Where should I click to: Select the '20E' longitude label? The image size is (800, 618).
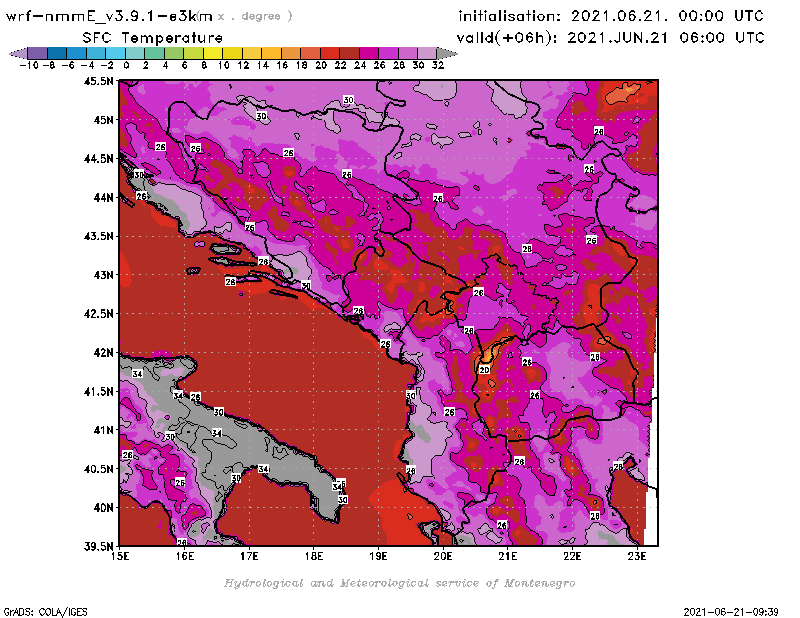pyautogui.click(x=443, y=556)
